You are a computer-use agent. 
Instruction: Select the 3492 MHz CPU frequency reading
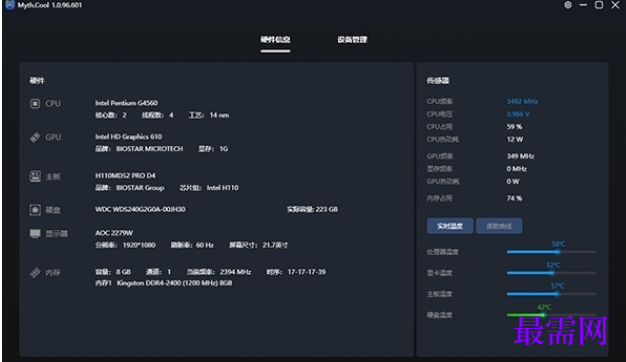522,101
